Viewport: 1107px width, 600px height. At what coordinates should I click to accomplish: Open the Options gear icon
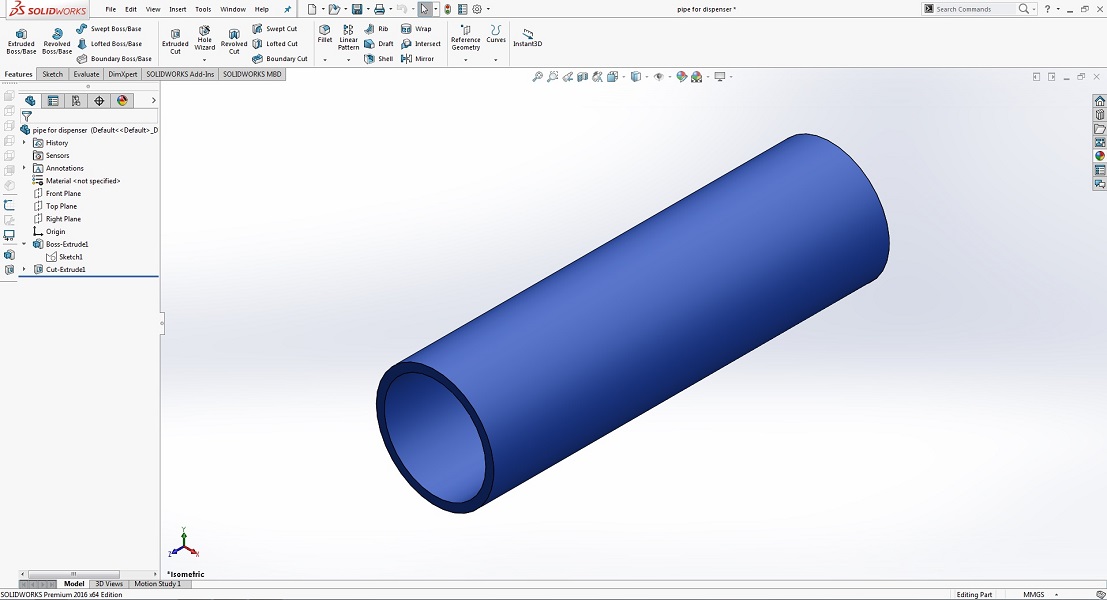[477, 9]
